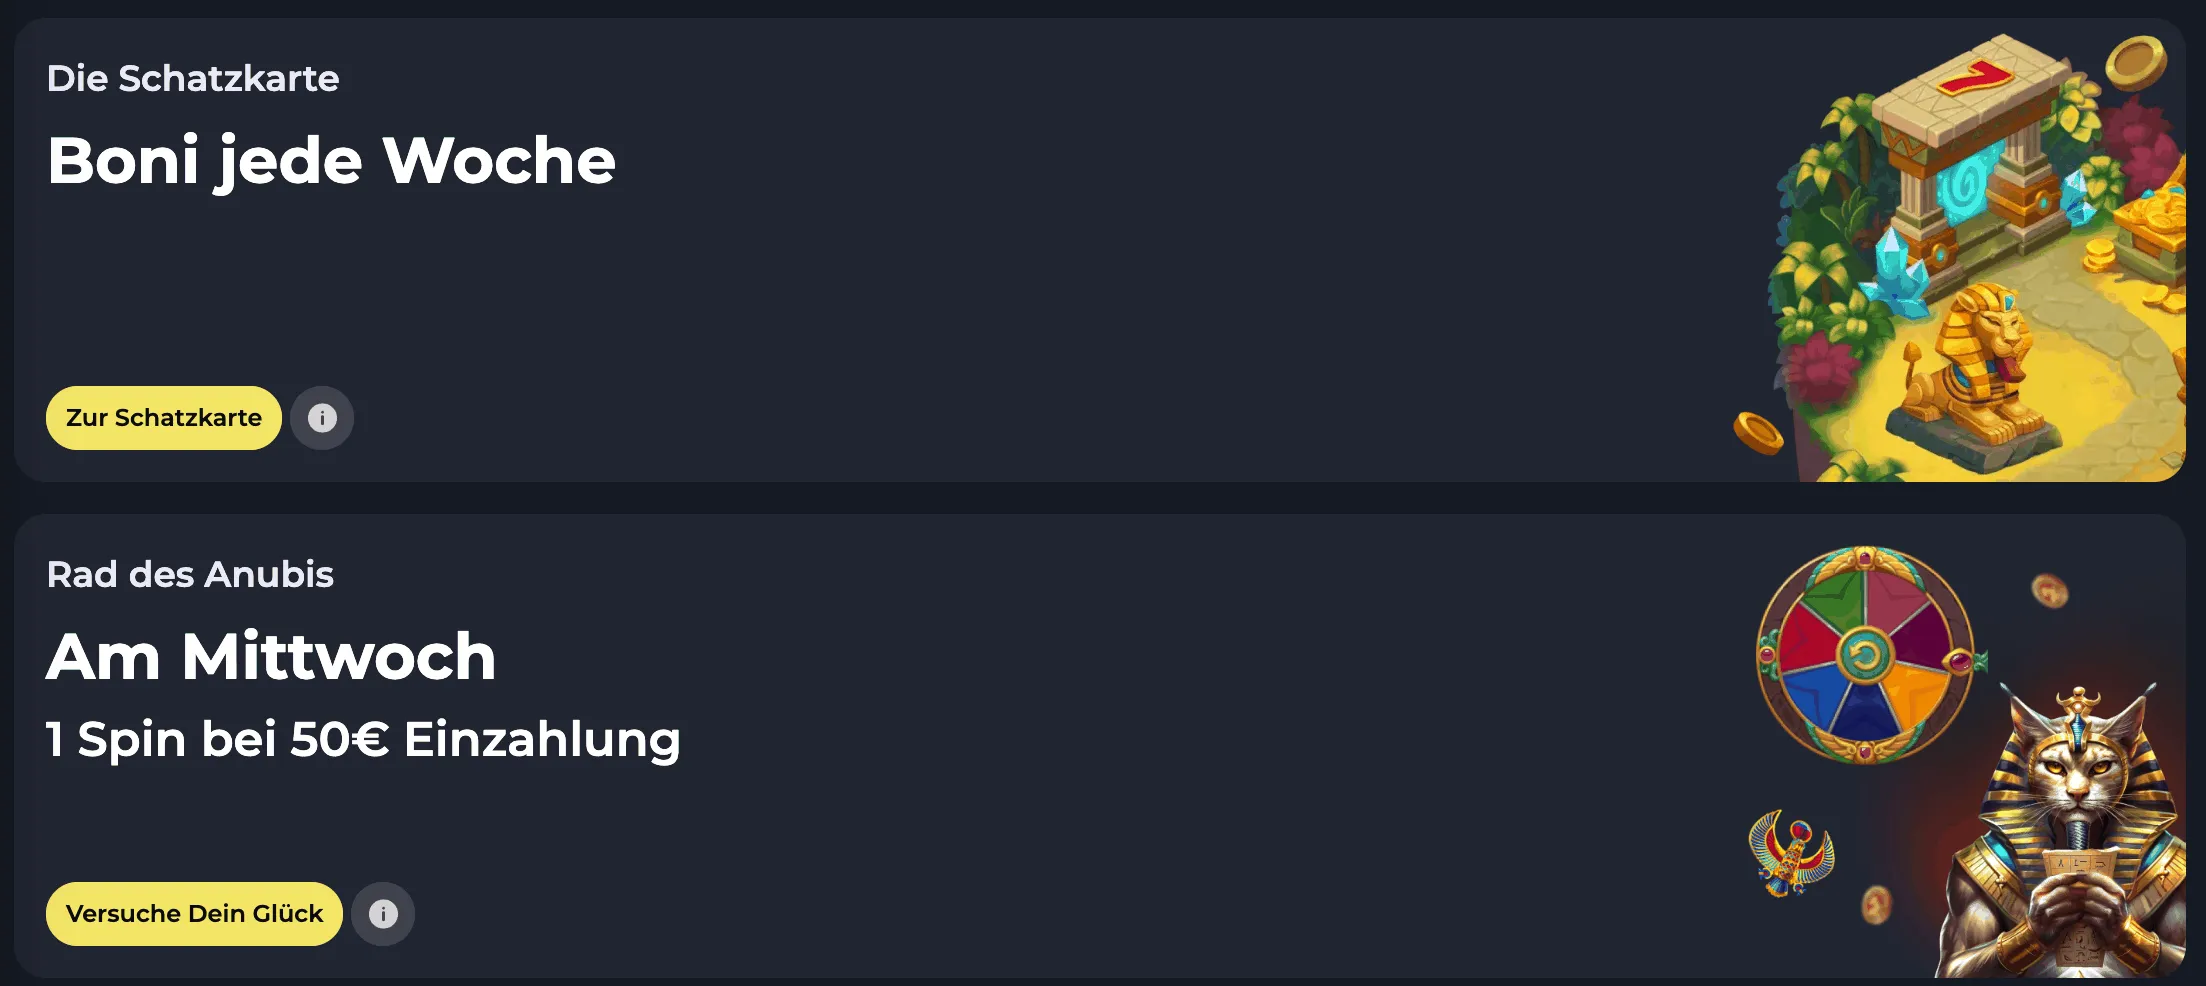Click the gold coin left of the sphinx island
The image size is (2206, 986).
pos(1758,433)
